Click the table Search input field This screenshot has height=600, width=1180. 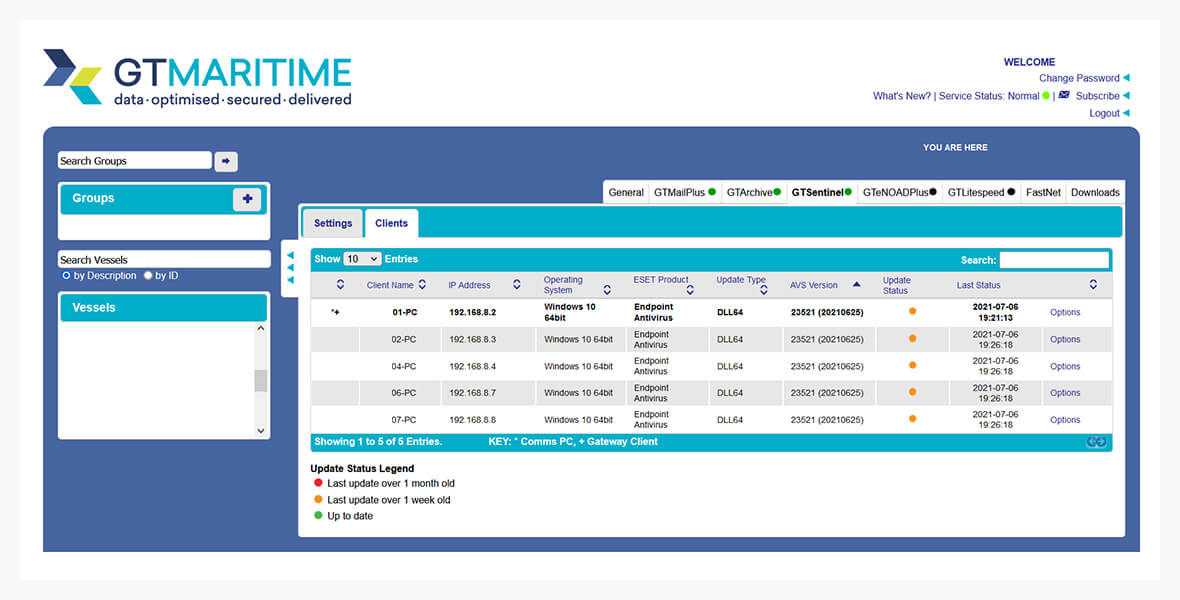click(x=1054, y=260)
